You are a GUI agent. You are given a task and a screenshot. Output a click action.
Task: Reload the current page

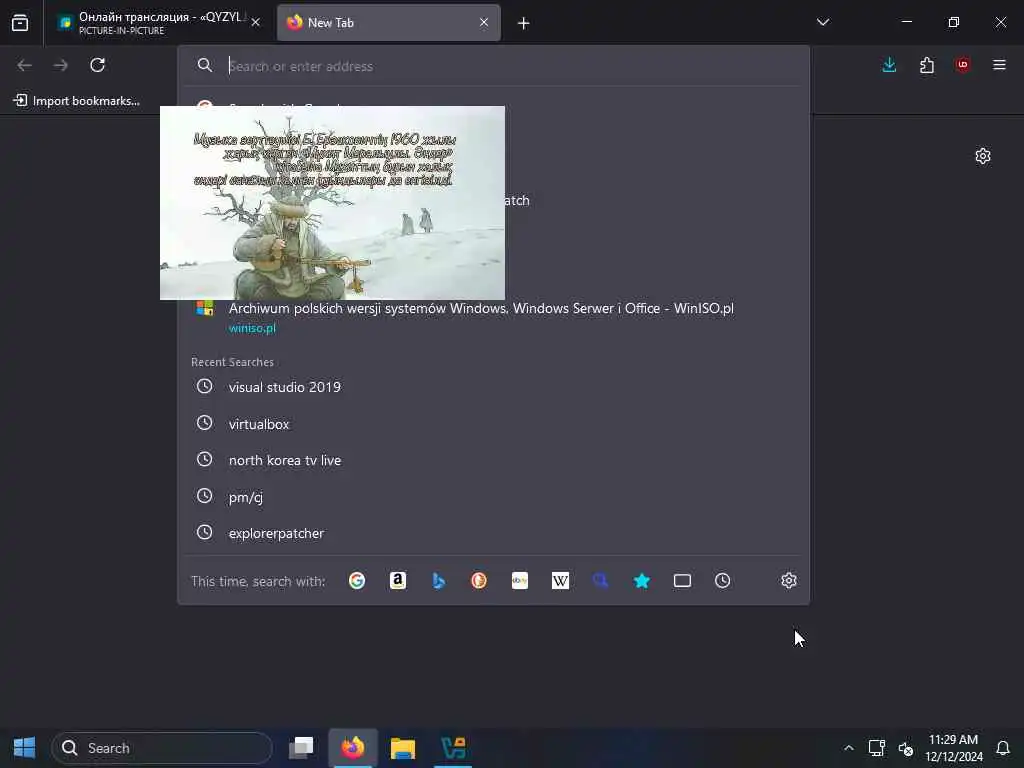[x=97, y=65]
